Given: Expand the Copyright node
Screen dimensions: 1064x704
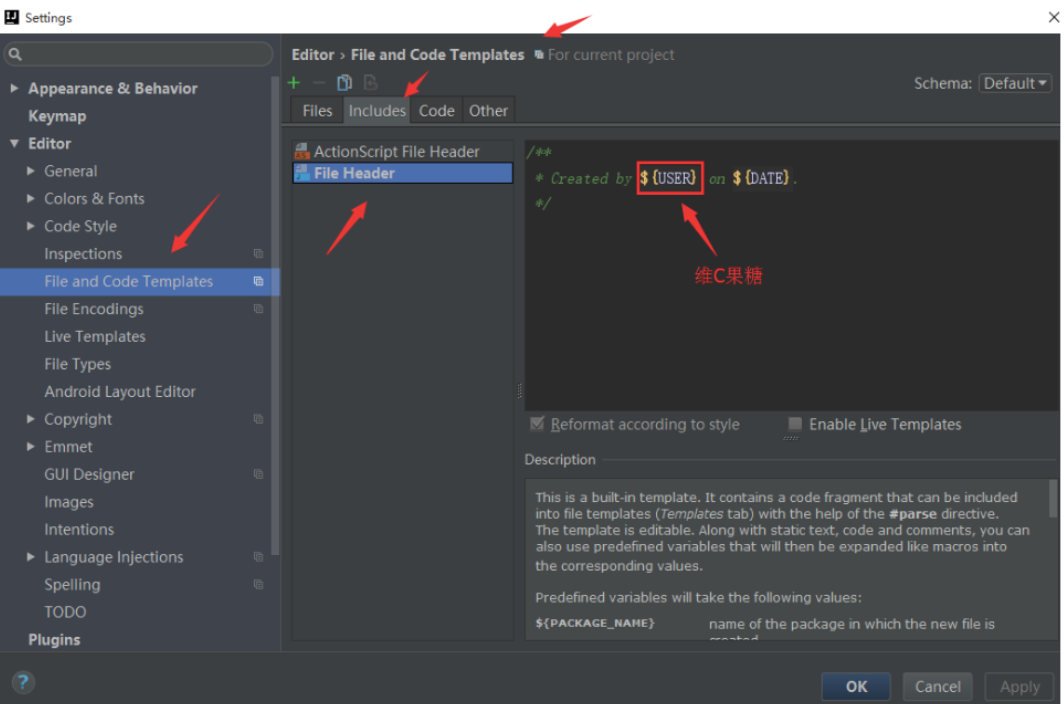Looking at the screenshot, I should 31,419.
